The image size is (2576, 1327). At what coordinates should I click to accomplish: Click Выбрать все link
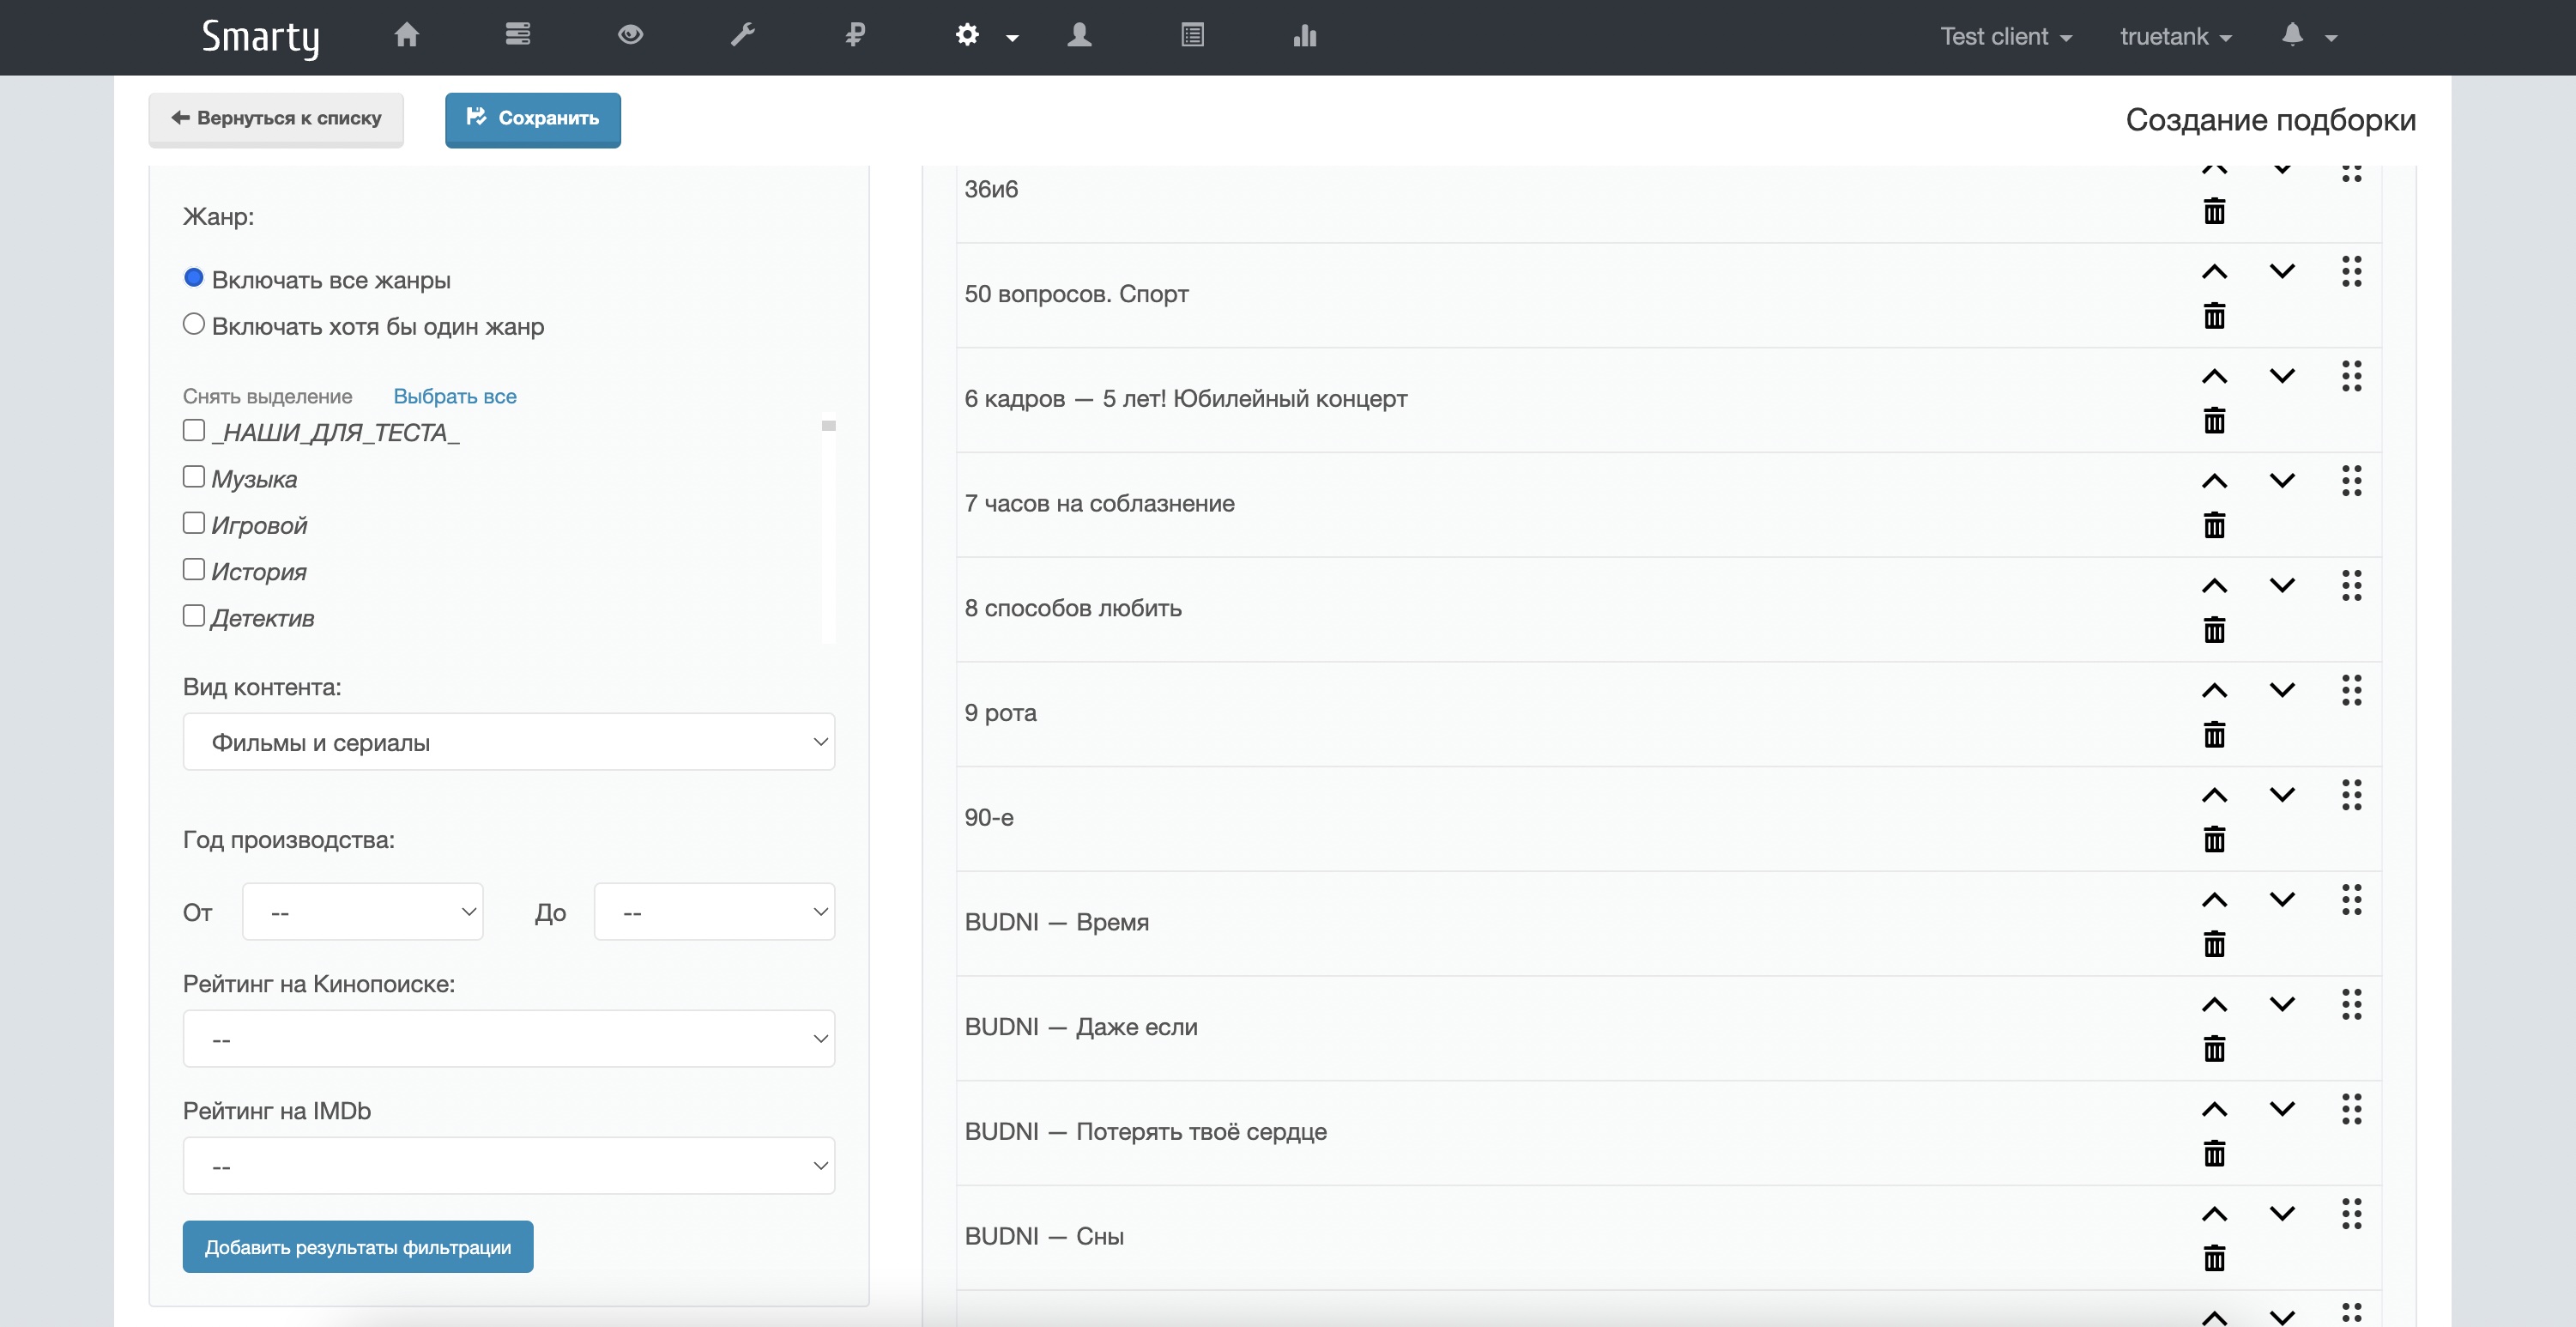click(x=455, y=396)
